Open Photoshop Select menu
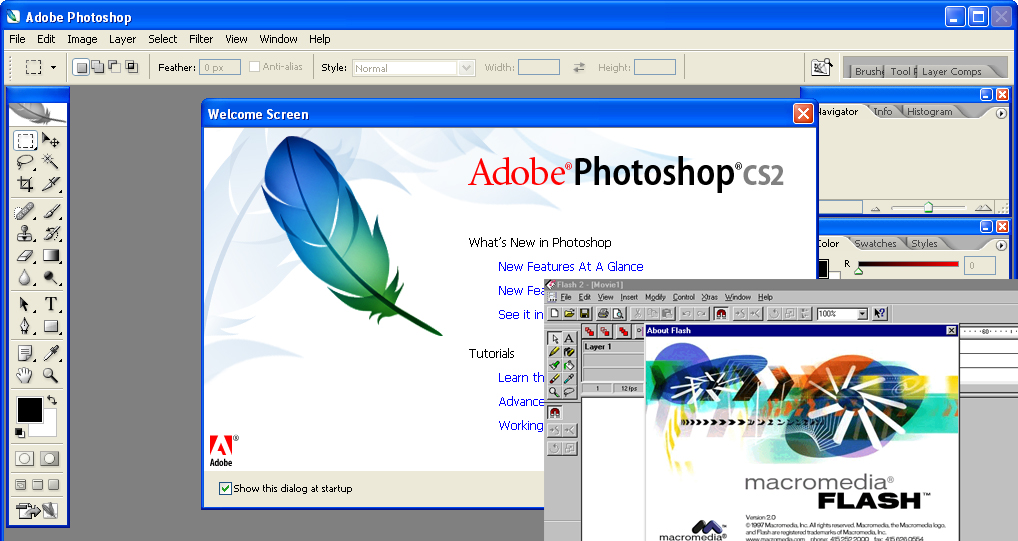The height and width of the screenshot is (541, 1018). coord(162,39)
